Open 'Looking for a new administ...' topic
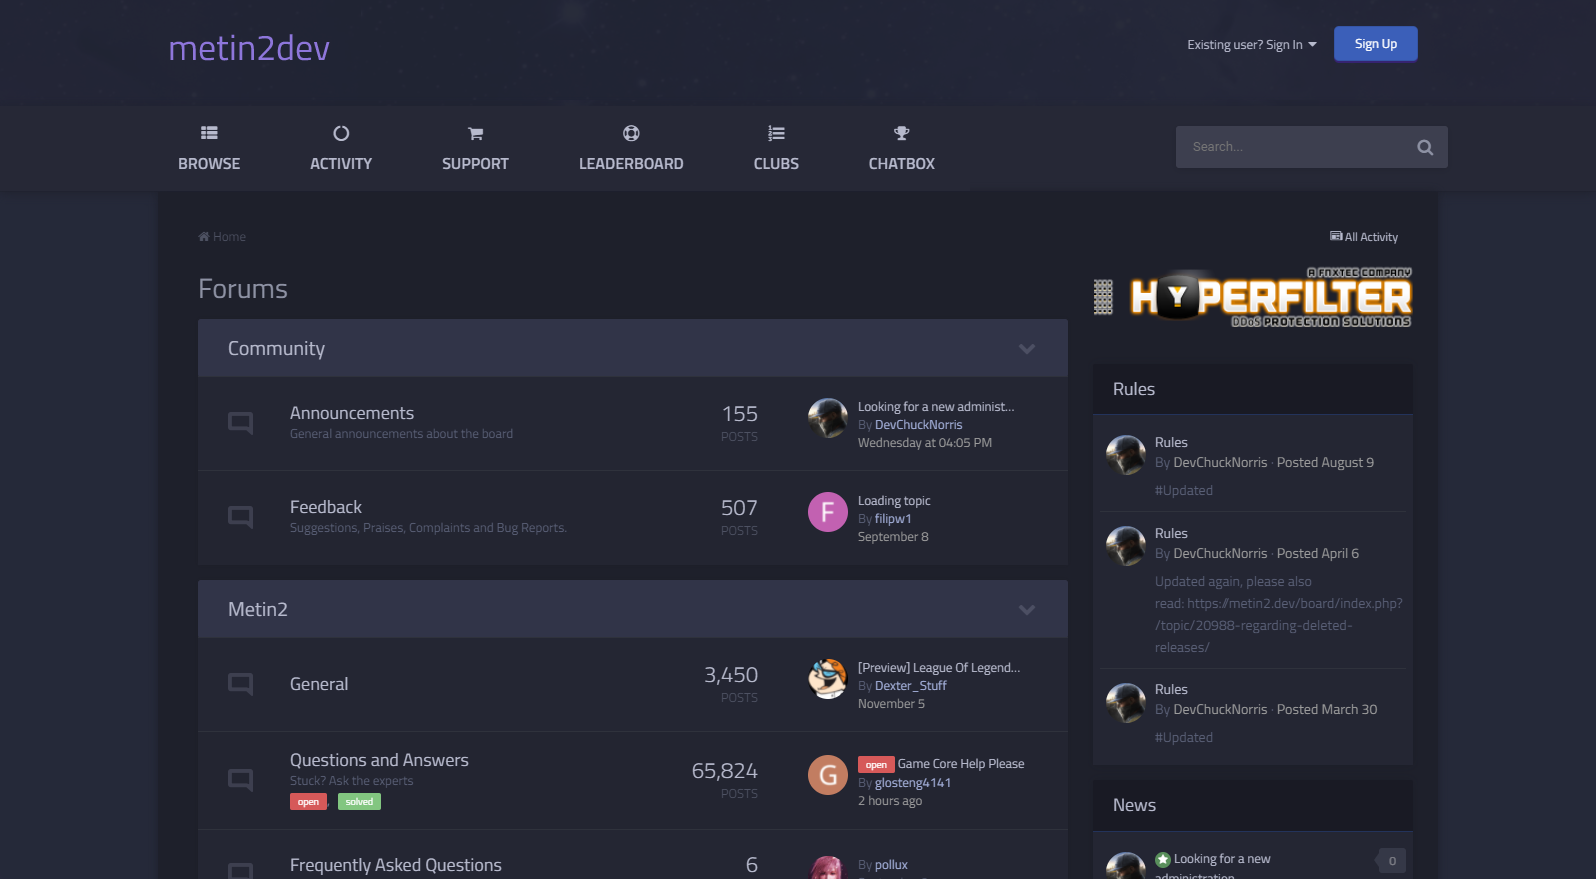1596x879 pixels. point(936,407)
